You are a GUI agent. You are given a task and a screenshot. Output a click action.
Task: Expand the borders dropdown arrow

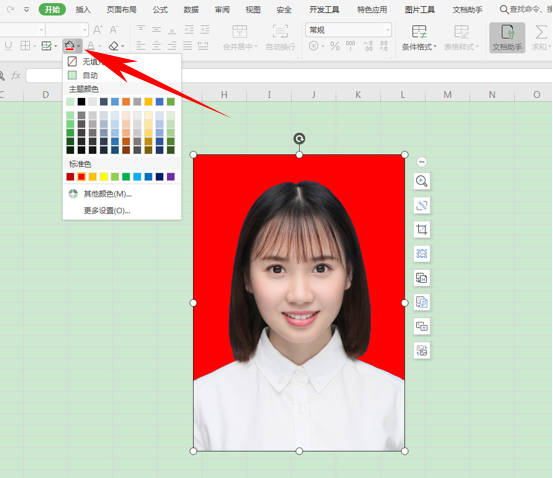point(35,46)
